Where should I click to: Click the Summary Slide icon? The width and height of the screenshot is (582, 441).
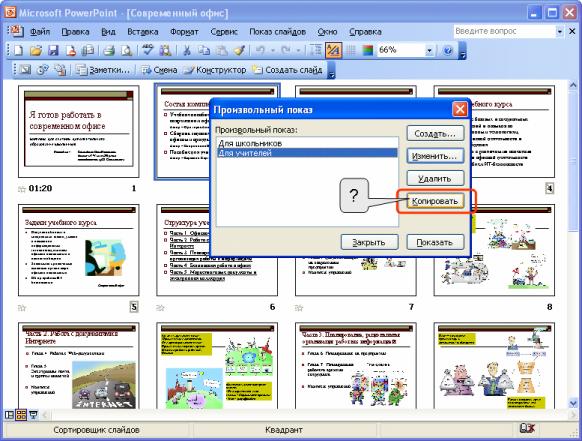[60, 69]
